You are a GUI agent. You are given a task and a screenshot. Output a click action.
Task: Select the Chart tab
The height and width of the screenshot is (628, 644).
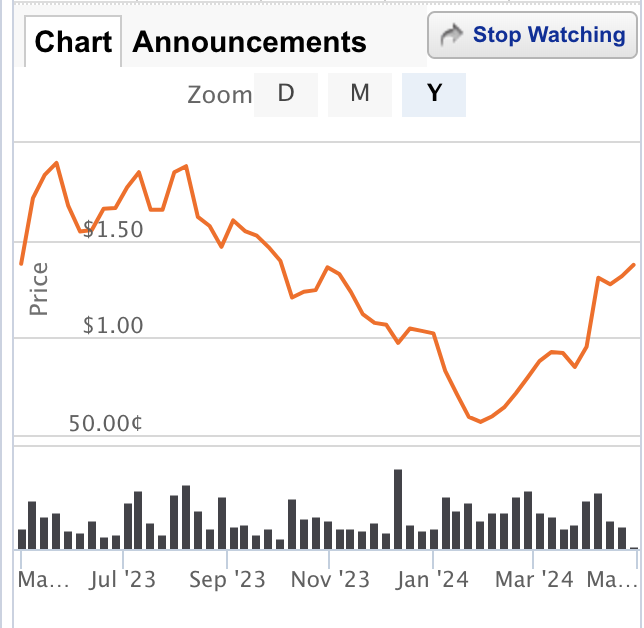pyautogui.click(x=73, y=41)
